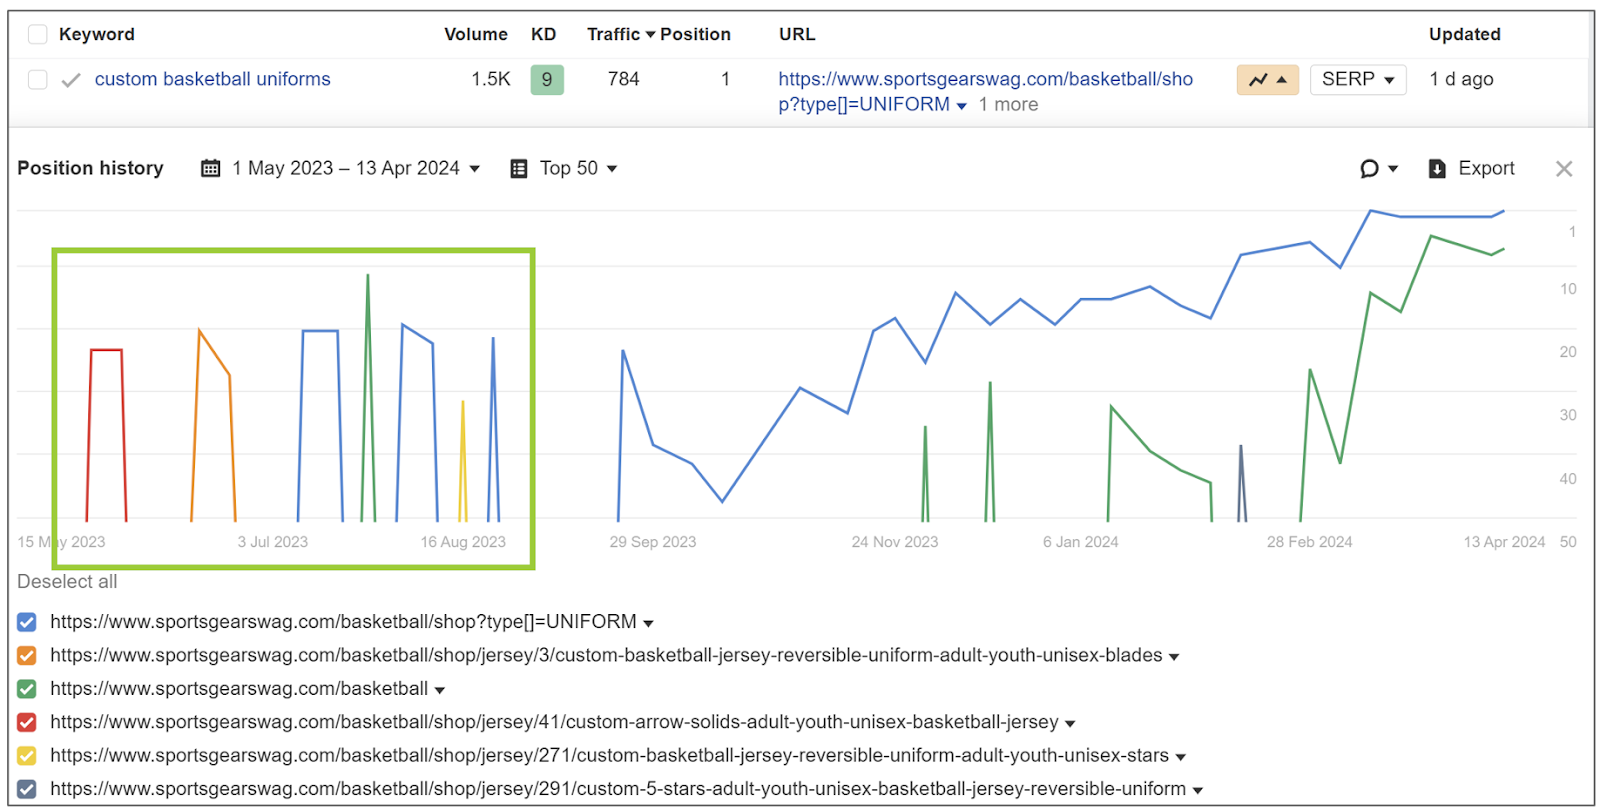Click the red jersey/41 URL color checkbox

pyautogui.click(x=27, y=722)
